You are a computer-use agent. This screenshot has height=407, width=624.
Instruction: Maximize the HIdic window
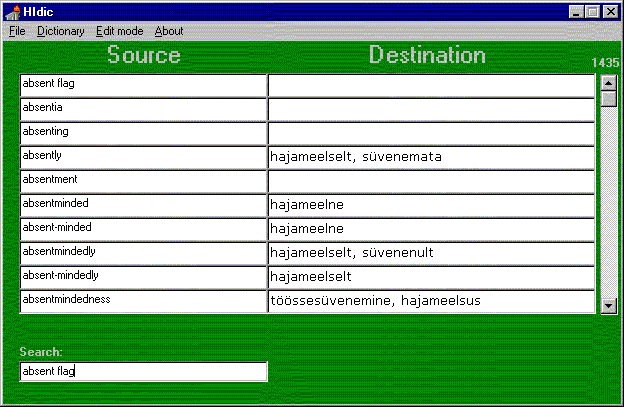(594, 11)
